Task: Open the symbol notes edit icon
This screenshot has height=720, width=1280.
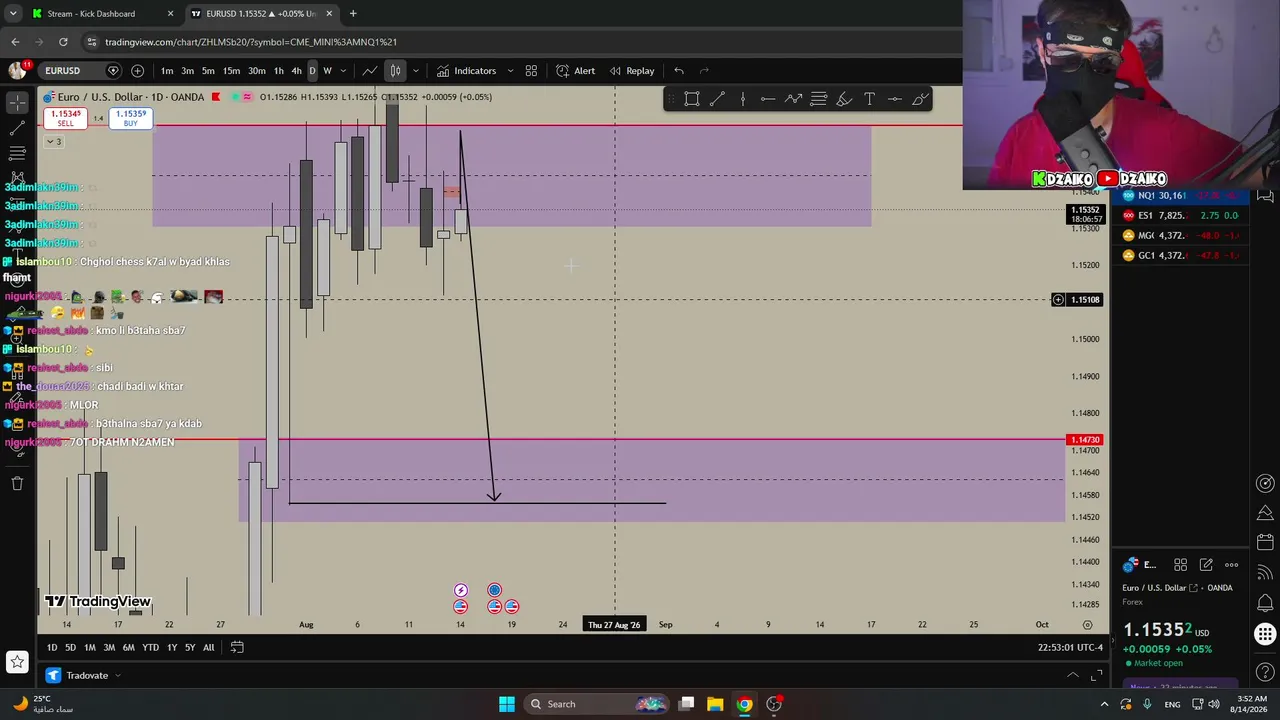Action: [x=1206, y=565]
